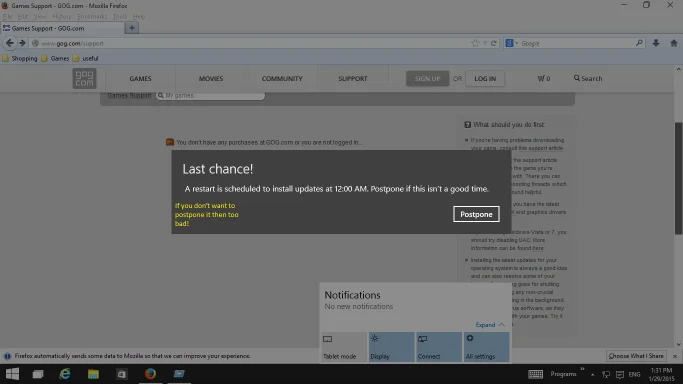Launch Internet Explorer from the taskbar

coord(65,374)
